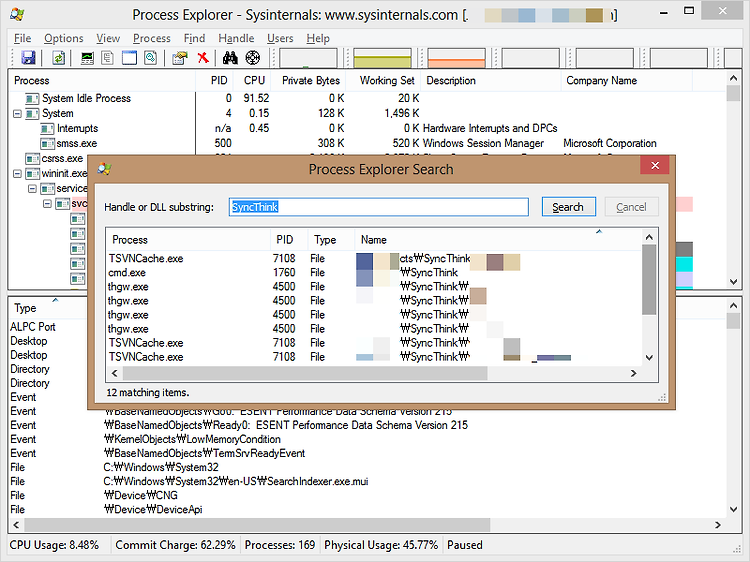Click the csrss.exe process icon

tap(32, 158)
